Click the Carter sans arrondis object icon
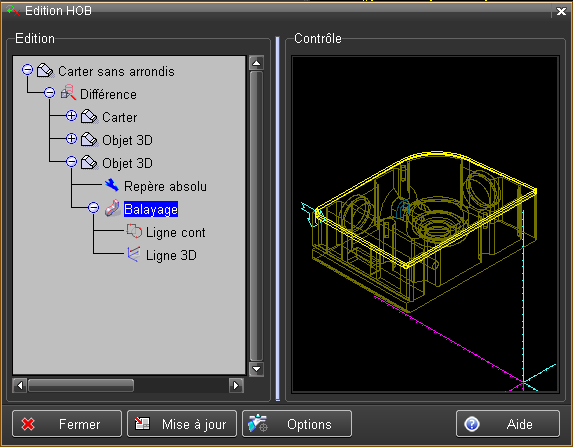Screen dimensions: 573x447 coord(46,70)
